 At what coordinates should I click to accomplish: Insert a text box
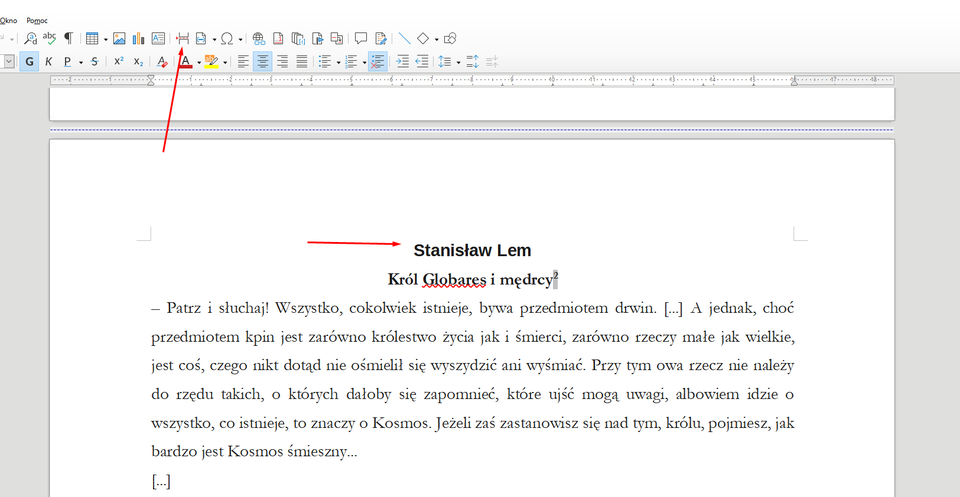point(158,39)
